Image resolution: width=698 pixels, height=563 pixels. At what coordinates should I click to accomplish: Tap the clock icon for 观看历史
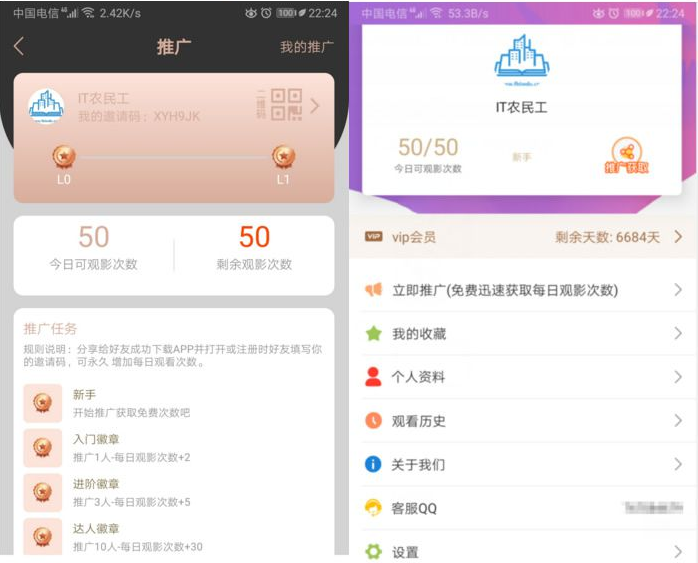[x=373, y=421]
